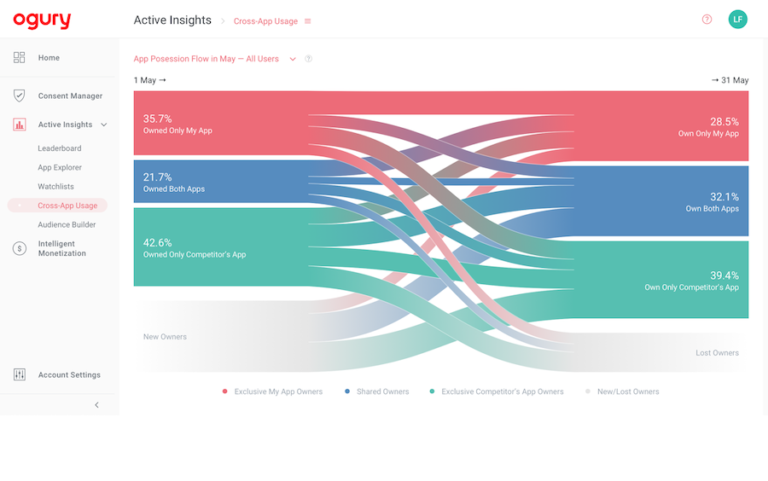This screenshot has height=481, width=768.
Task: Click the Active Insights chart icon
Action: click(19, 125)
